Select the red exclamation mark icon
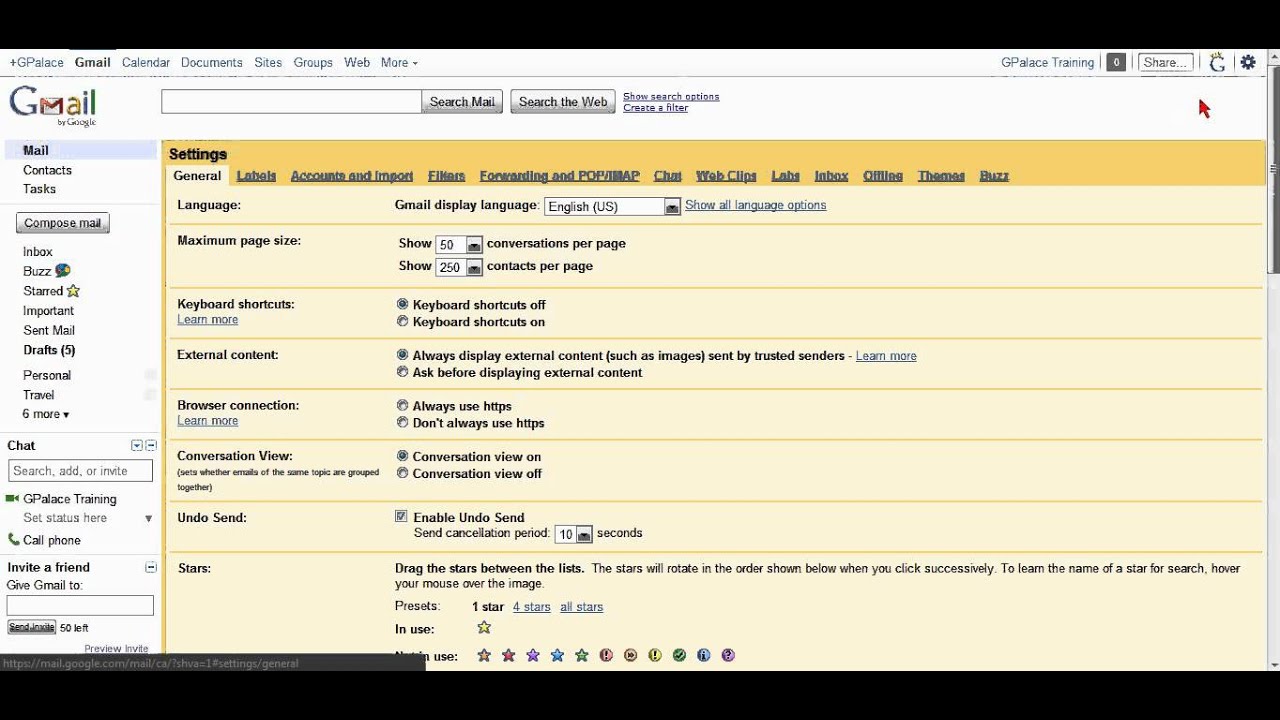Screen dimensions: 1280x720 [606, 656]
